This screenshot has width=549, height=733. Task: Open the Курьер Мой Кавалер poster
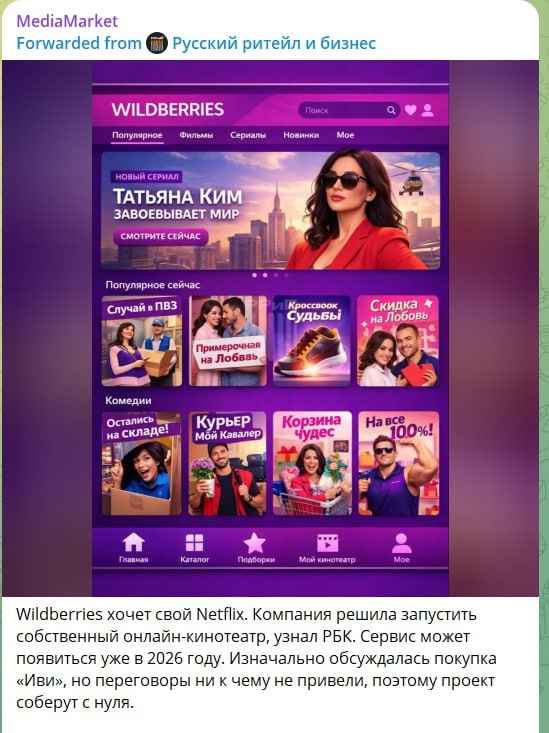(x=227, y=463)
